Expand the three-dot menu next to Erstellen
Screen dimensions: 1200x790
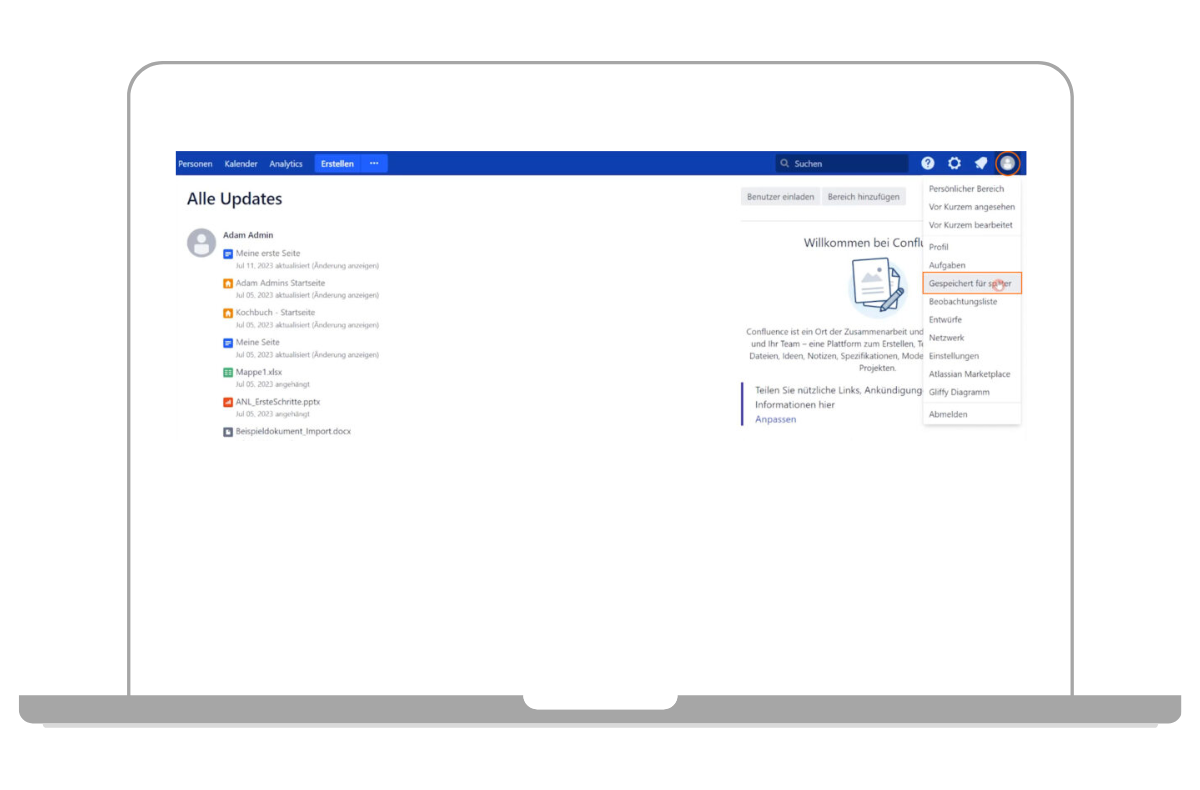pyautogui.click(x=374, y=164)
